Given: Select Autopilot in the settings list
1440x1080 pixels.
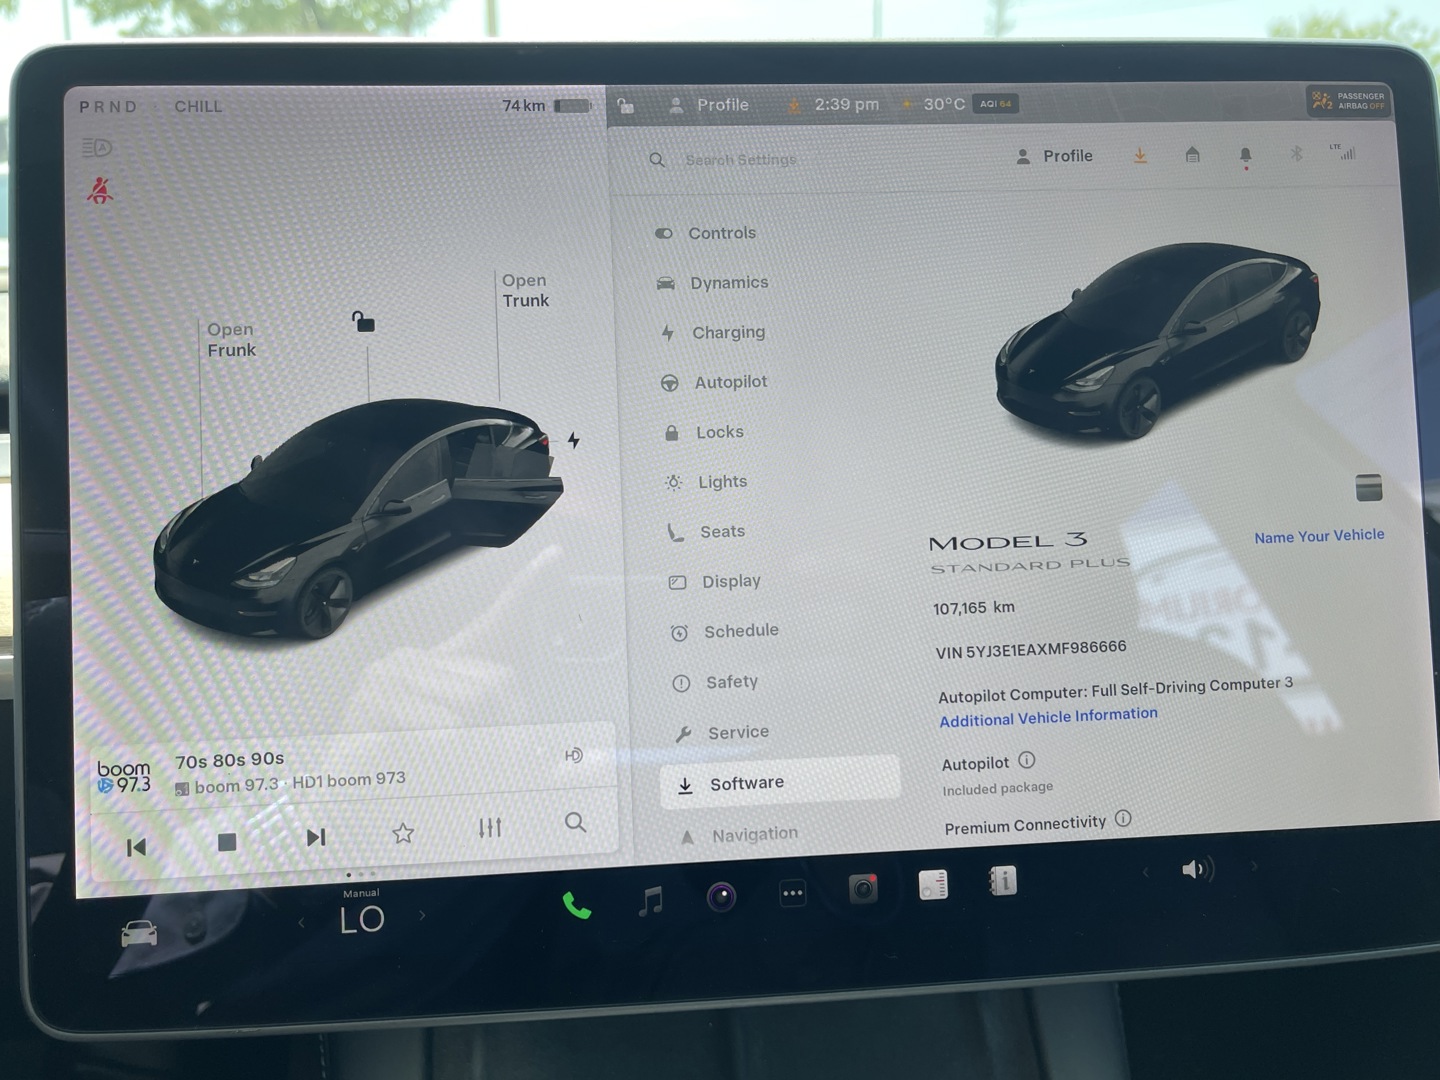Looking at the screenshot, I should (714, 382).
